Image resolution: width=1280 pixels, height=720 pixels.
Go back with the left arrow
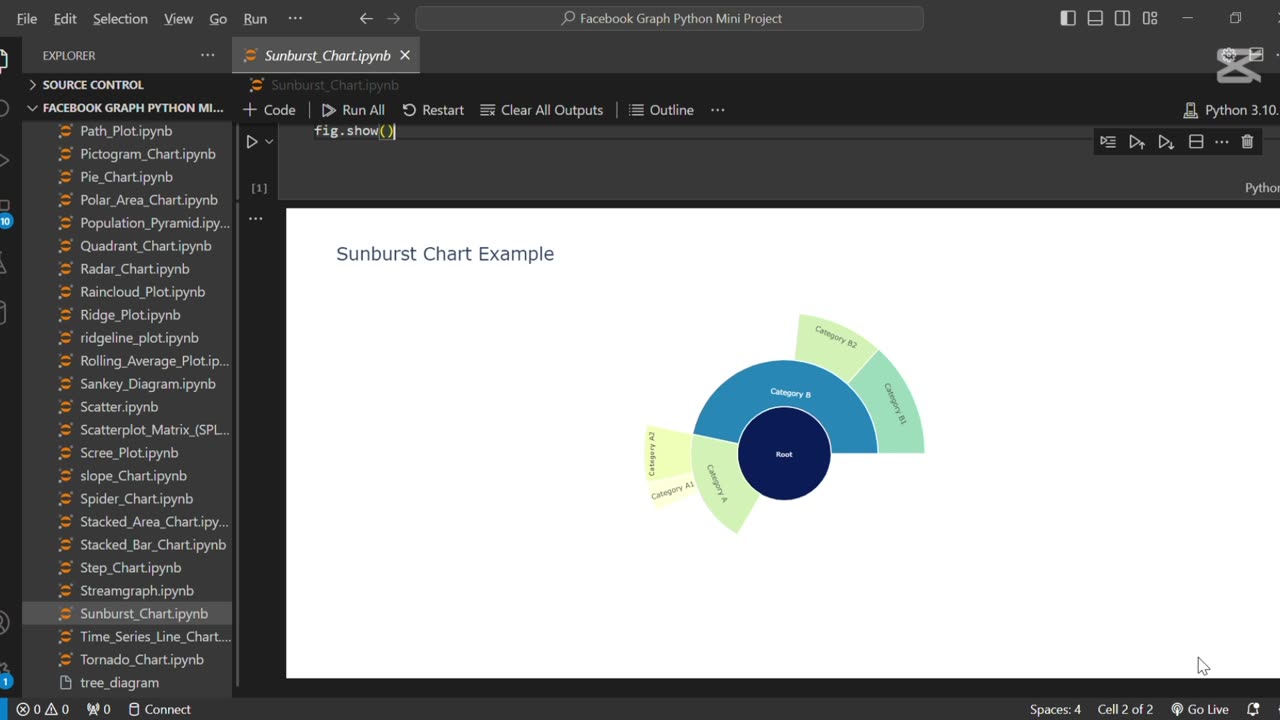[x=366, y=18]
